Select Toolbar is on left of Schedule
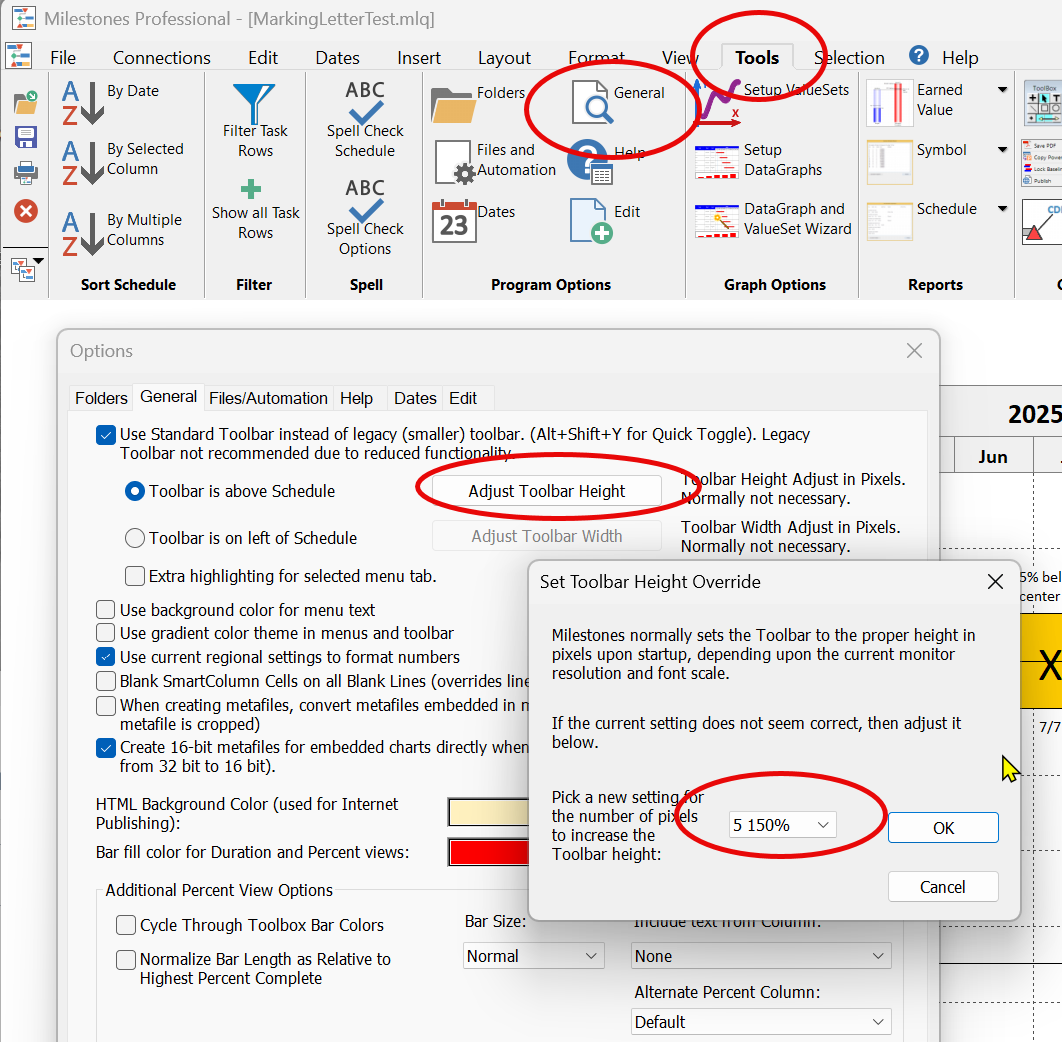The width and height of the screenshot is (1062, 1042). click(x=135, y=538)
